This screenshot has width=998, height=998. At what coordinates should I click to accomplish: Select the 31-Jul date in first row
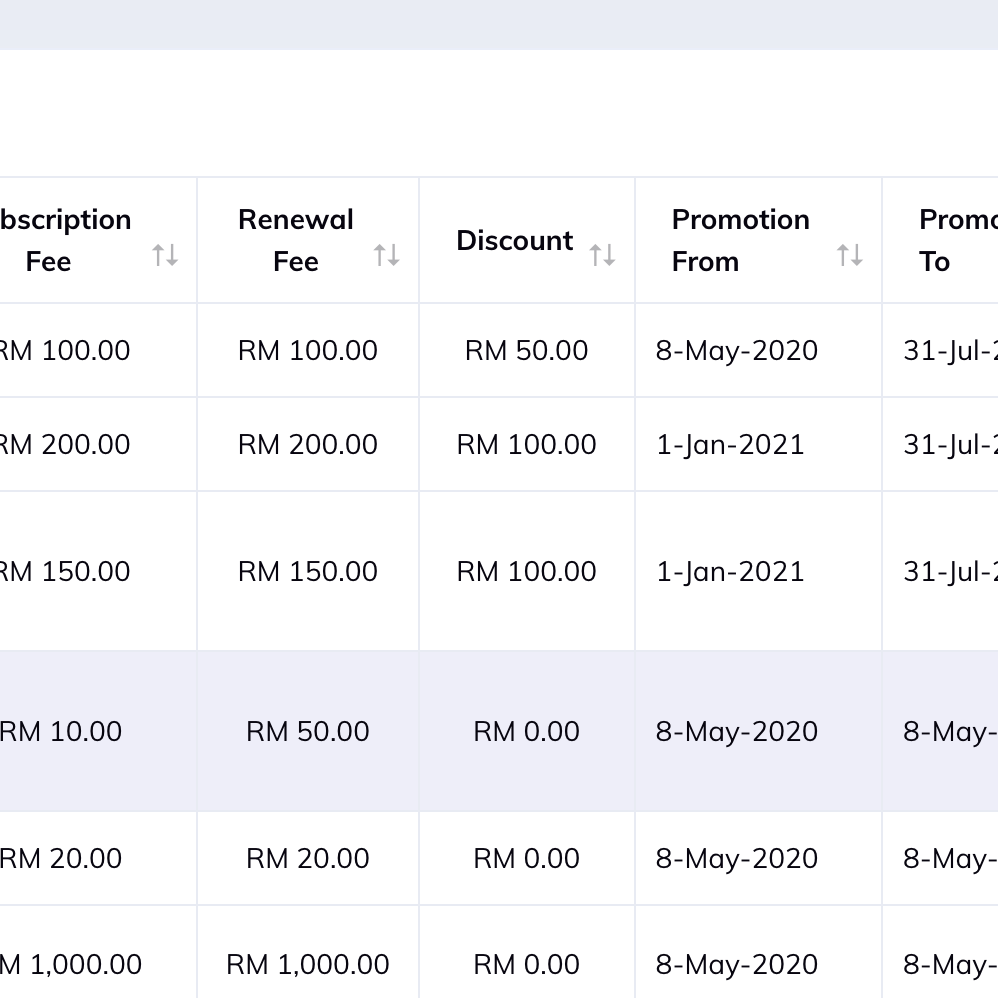click(950, 351)
